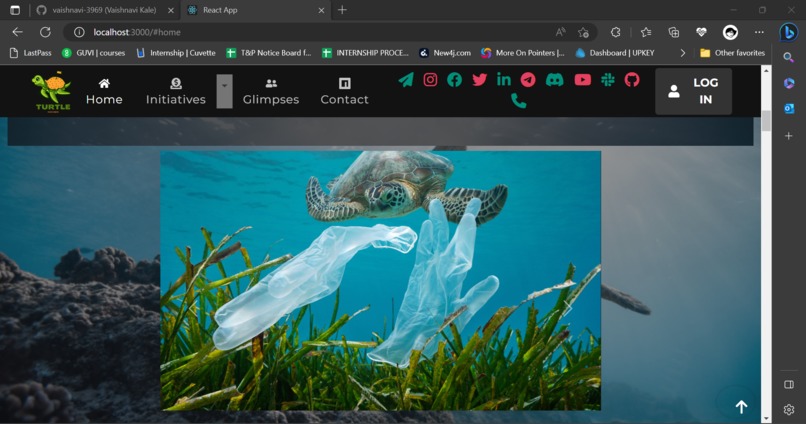806x424 pixels.
Task: Open the GitHub icon in site header
Action: 632,80
